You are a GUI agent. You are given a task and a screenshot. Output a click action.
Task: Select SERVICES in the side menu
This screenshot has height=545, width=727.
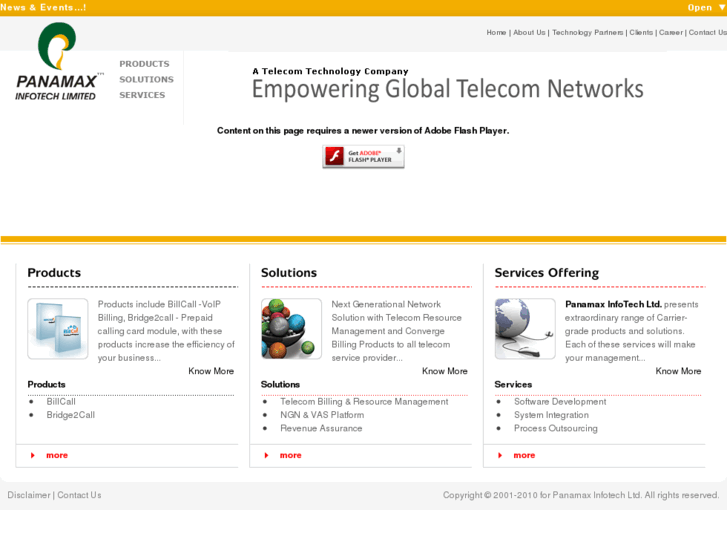coord(142,95)
